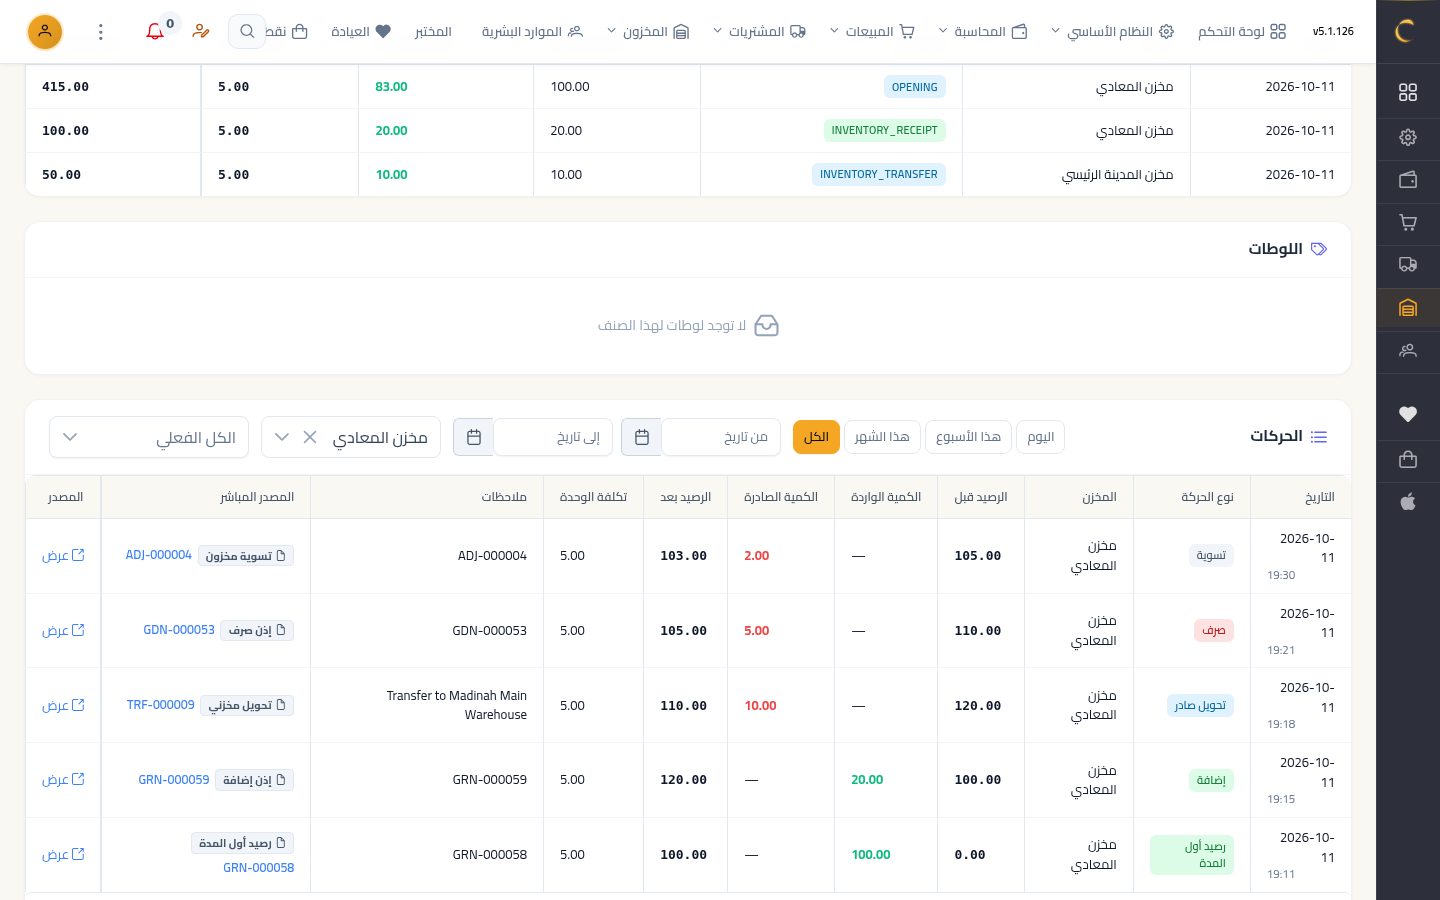
Task: Open the user avatar menu
Action: (44, 32)
